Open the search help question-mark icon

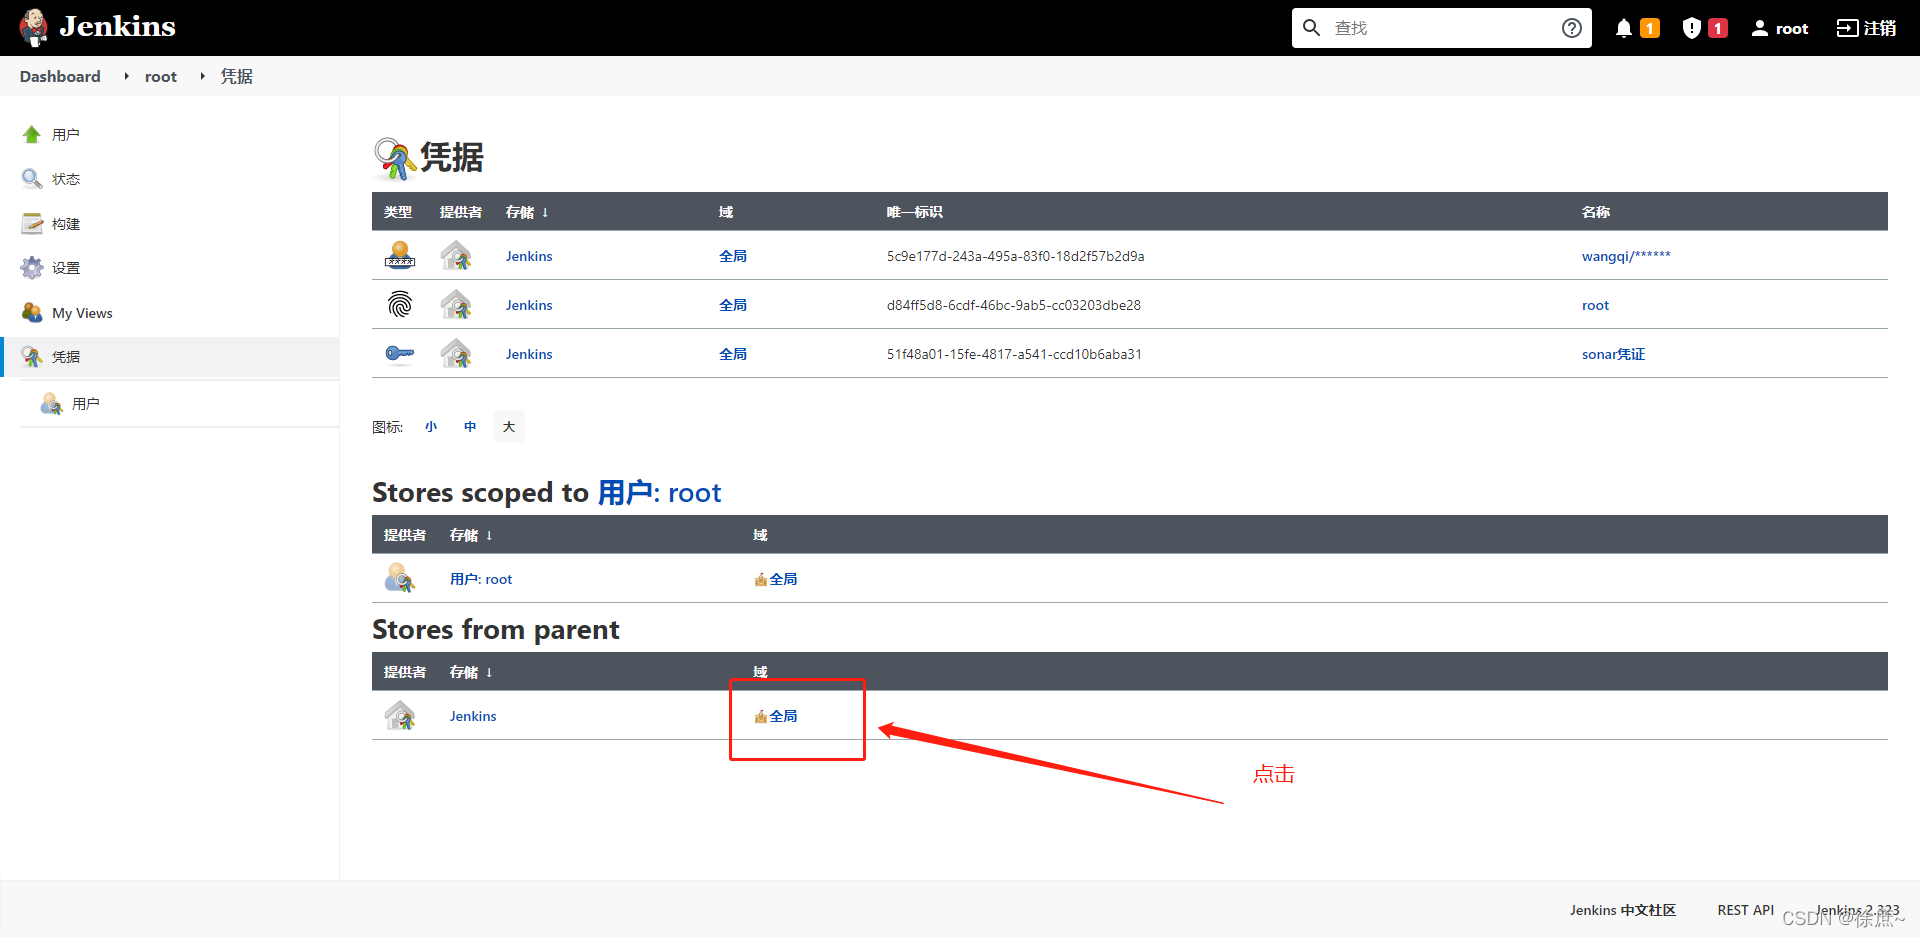click(1572, 28)
